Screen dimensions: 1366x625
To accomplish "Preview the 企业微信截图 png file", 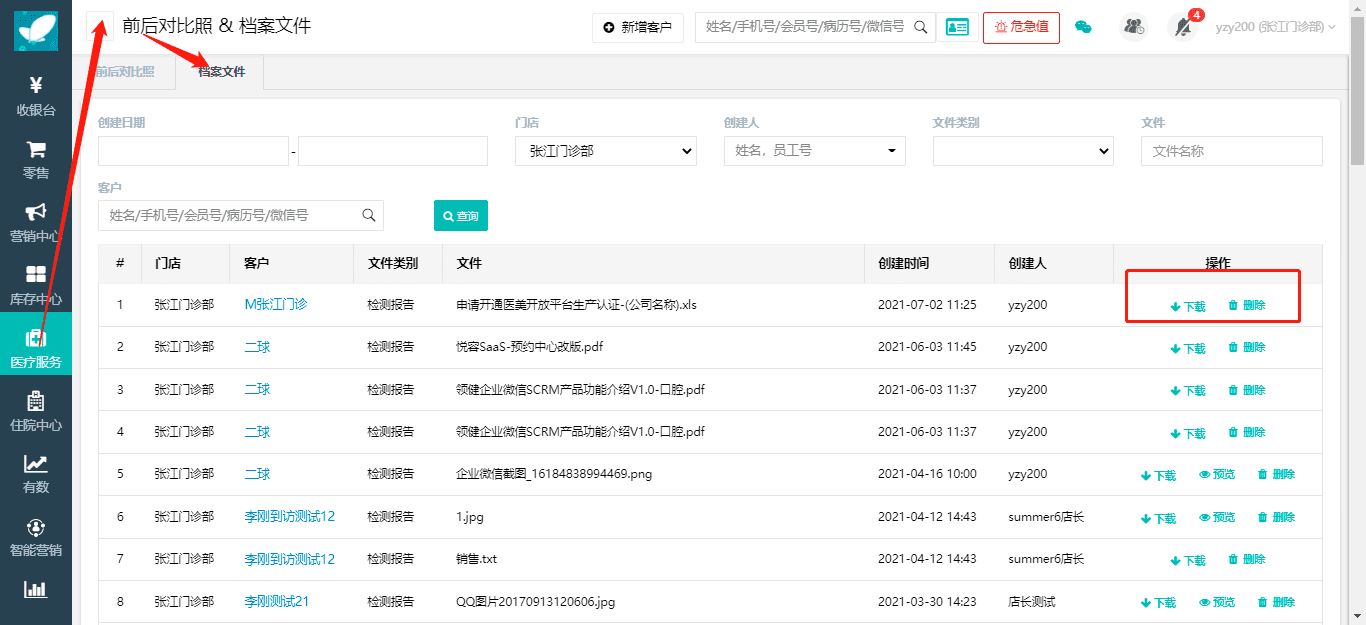I will 1217,475.
